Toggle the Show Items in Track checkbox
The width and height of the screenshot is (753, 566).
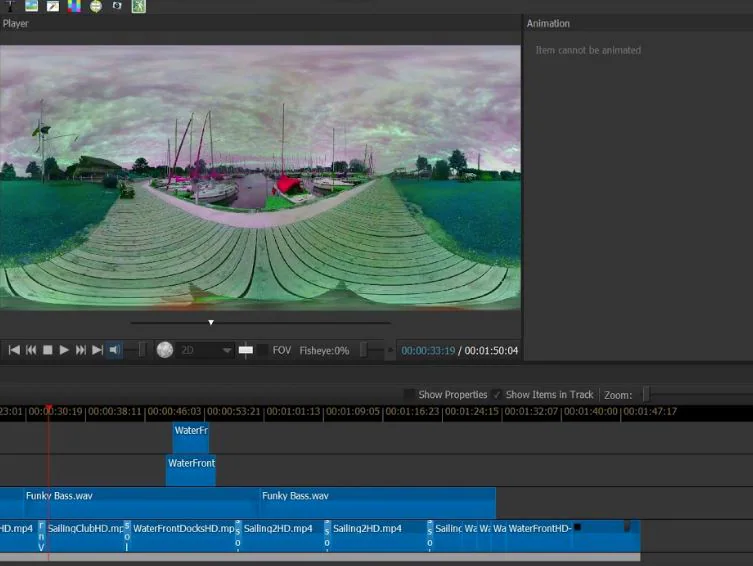pyautogui.click(x=497, y=395)
